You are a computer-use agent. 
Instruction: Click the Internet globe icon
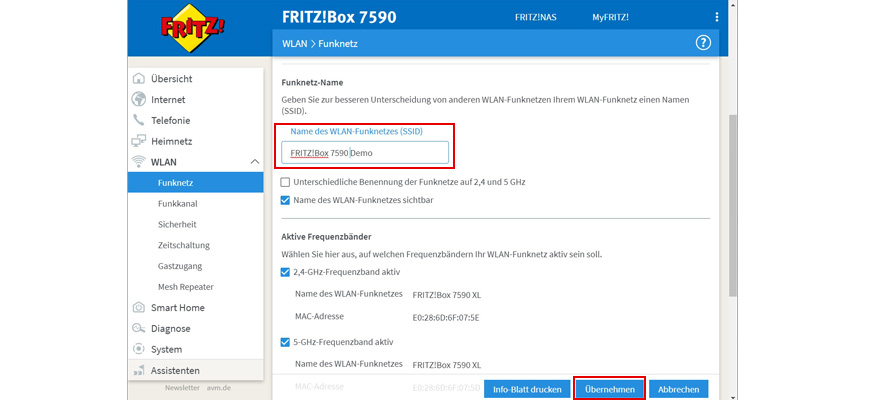point(139,99)
